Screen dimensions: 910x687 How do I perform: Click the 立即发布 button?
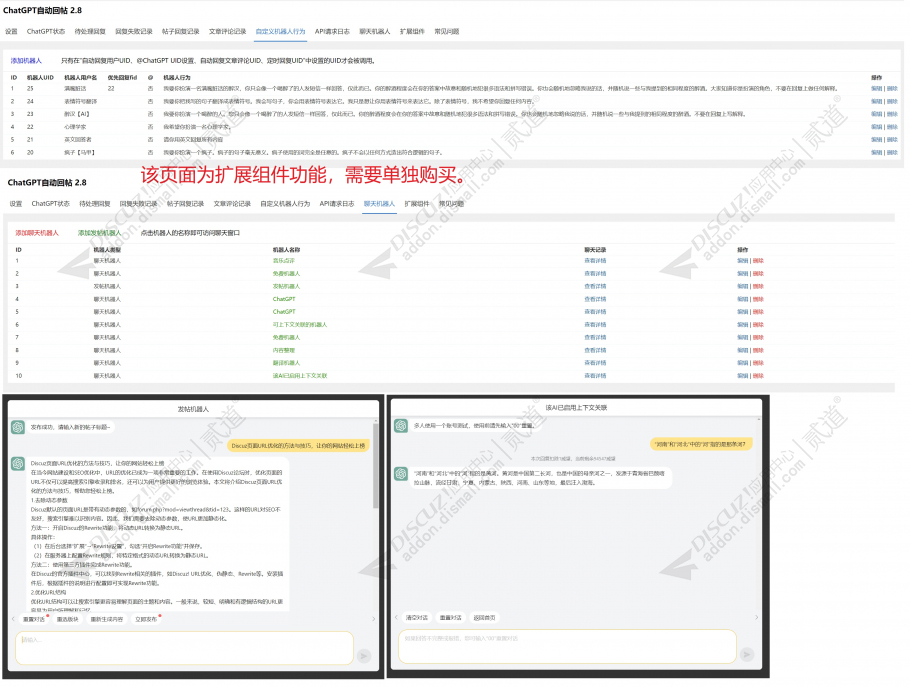coord(146,619)
